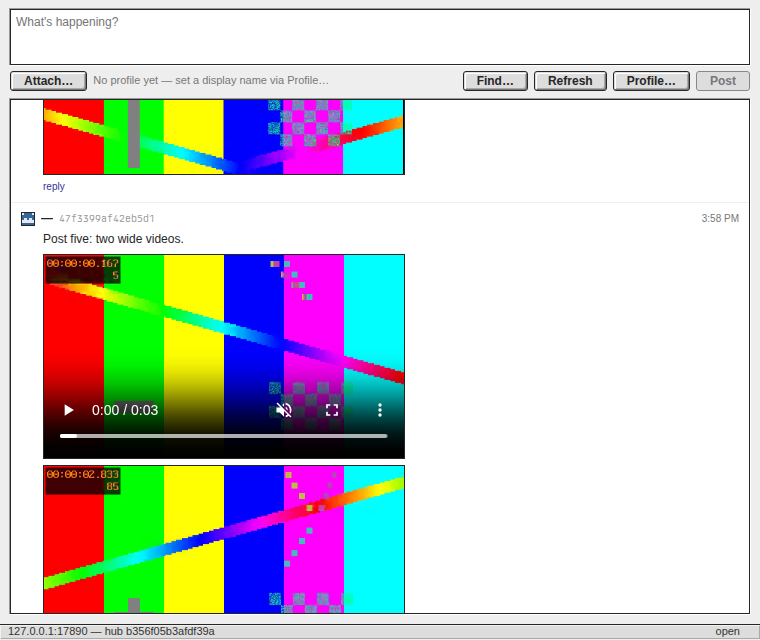Open the video's three-dot options menu
760x640 pixels.
[380, 410]
